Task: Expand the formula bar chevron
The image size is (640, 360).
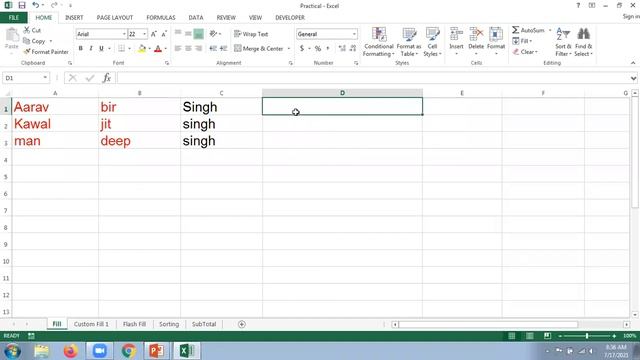Action: [x=633, y=78]
